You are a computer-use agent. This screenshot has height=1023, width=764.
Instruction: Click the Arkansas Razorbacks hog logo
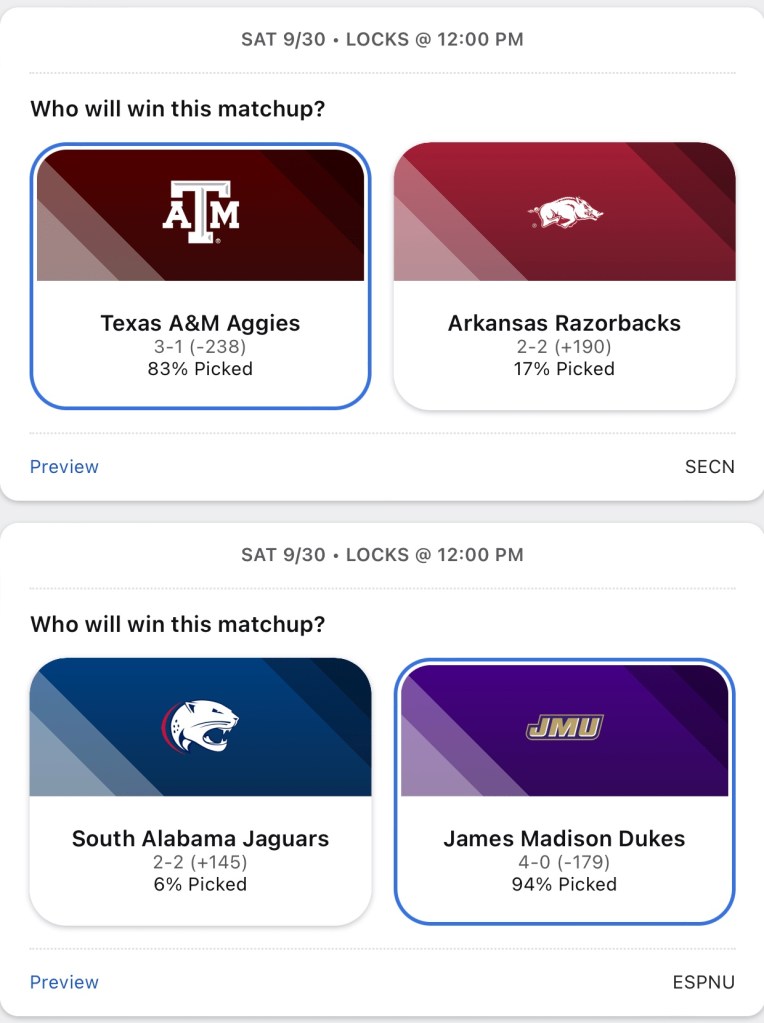(565, 213)
